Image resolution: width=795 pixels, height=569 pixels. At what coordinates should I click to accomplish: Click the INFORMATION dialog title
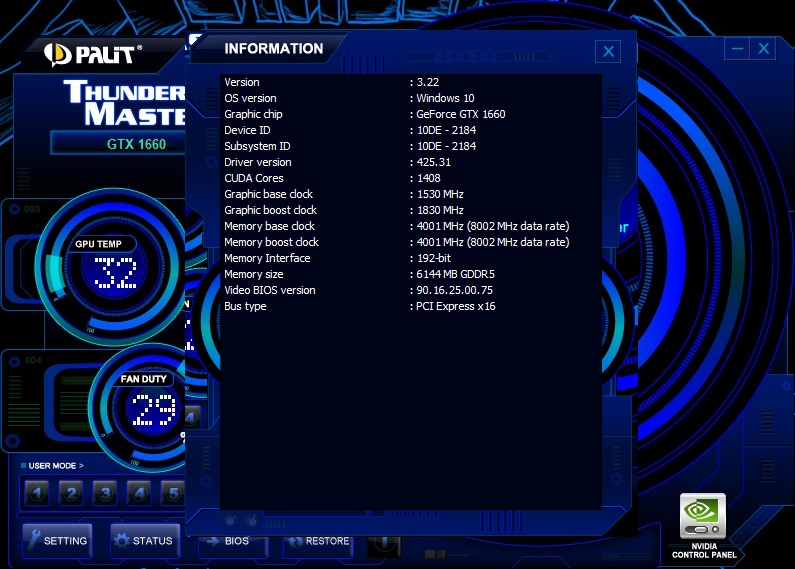pyautogui.click(x=274, y=49)
